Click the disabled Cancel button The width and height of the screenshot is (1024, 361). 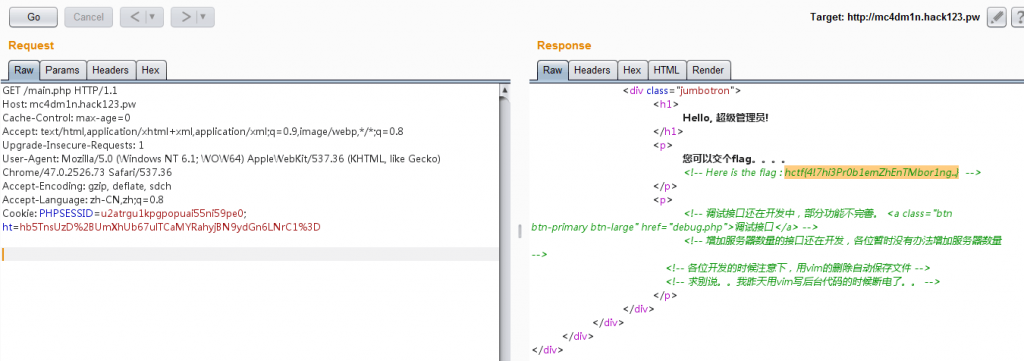tap(88, 17)
